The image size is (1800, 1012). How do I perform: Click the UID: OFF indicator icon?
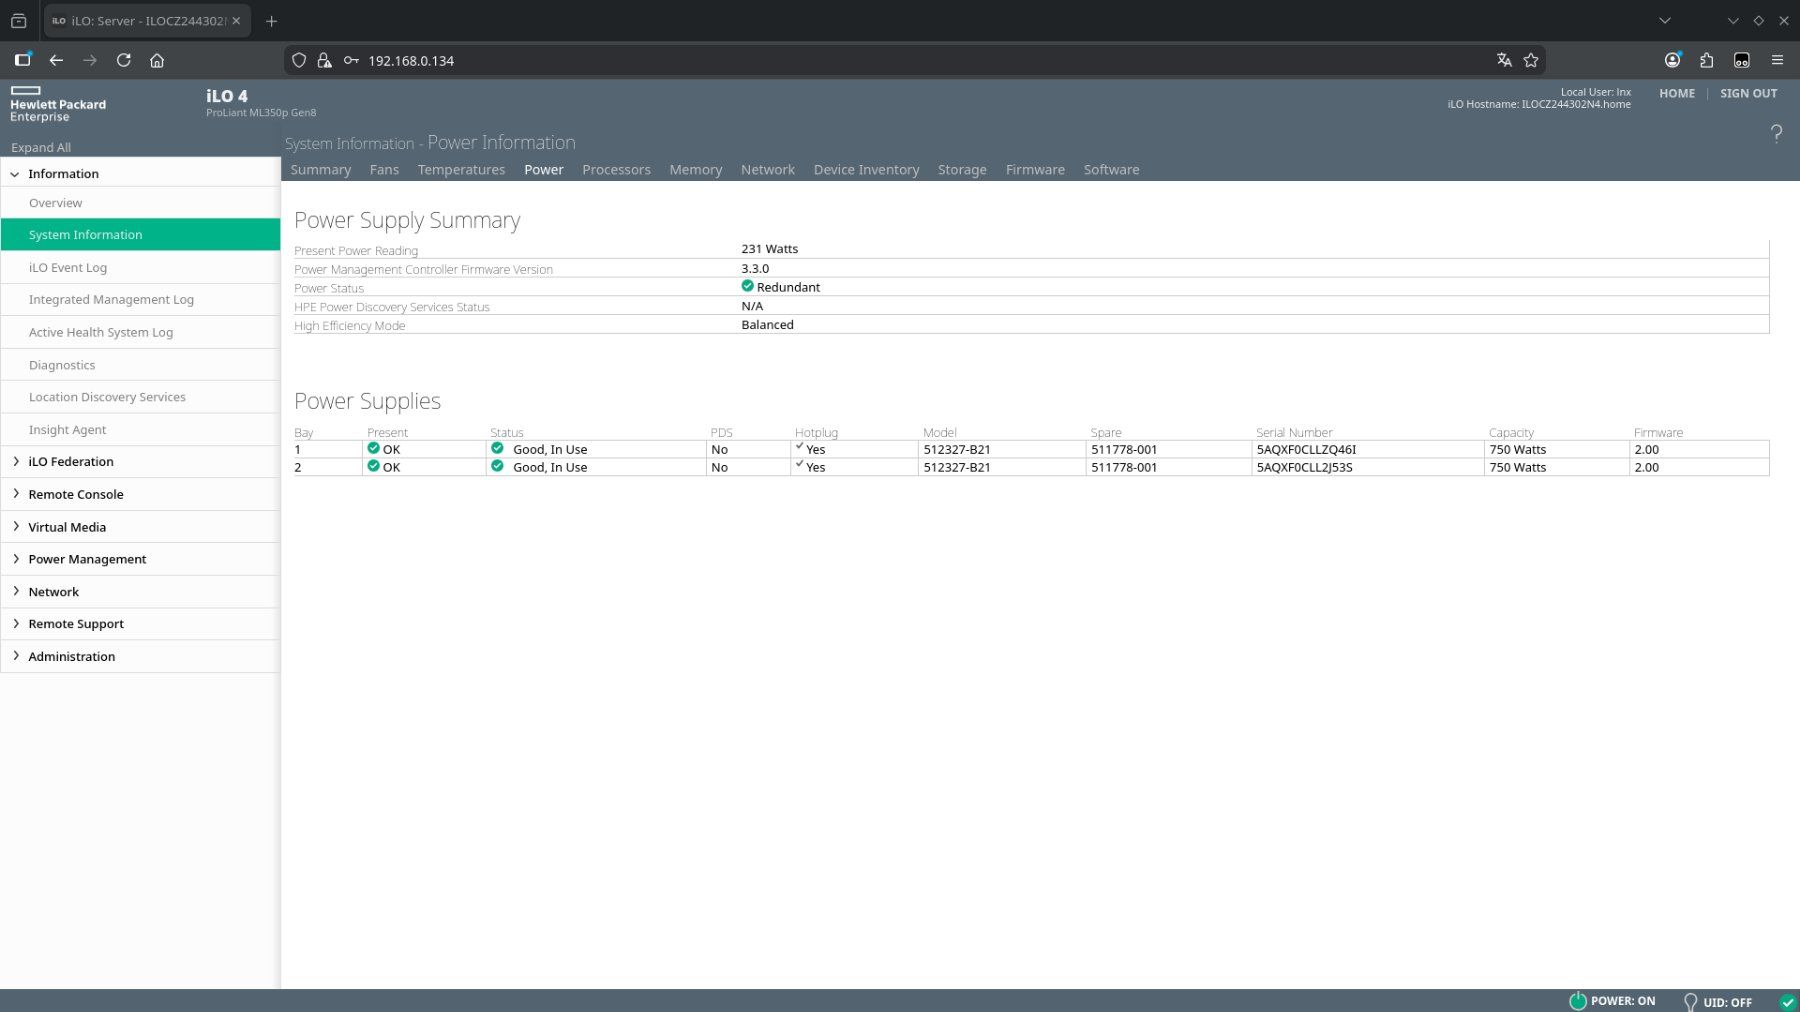pos(1690,1002)
